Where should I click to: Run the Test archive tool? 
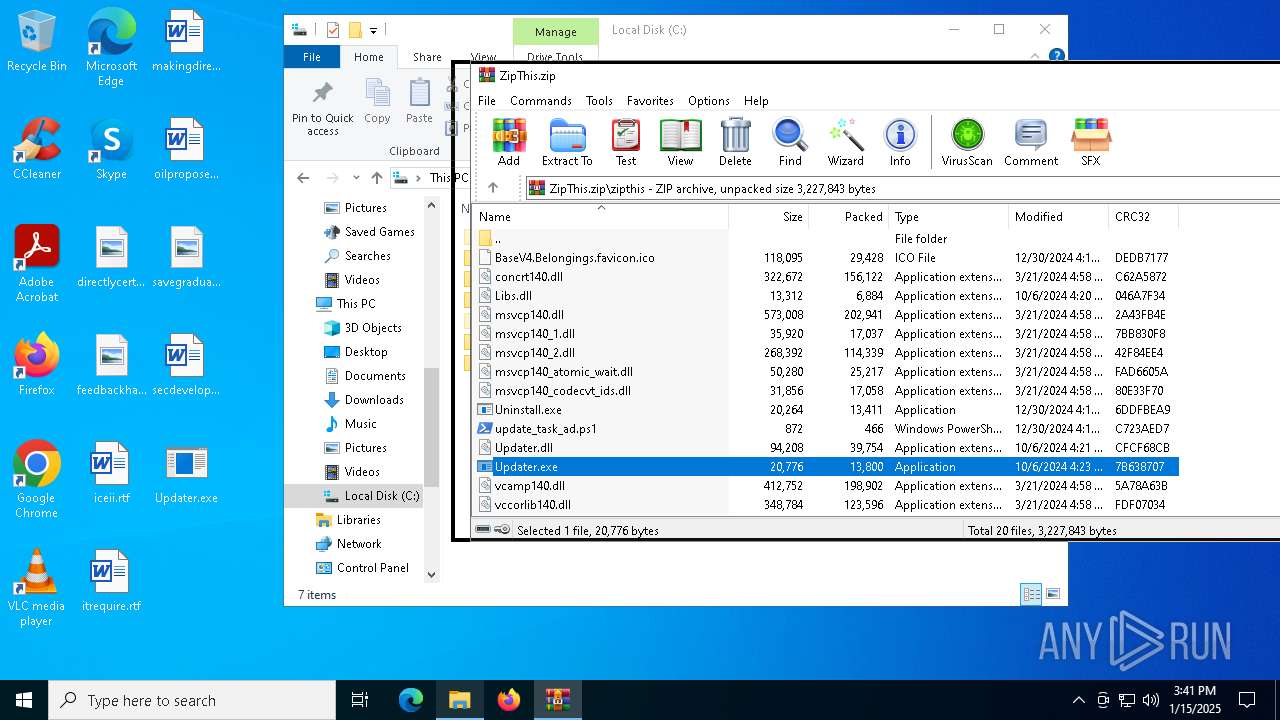626,142
